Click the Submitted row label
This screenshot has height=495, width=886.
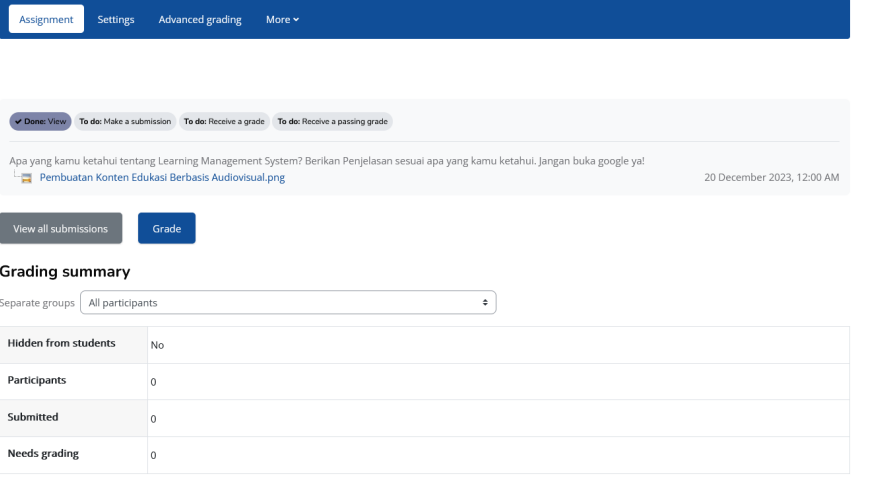(x=33, y=417)
